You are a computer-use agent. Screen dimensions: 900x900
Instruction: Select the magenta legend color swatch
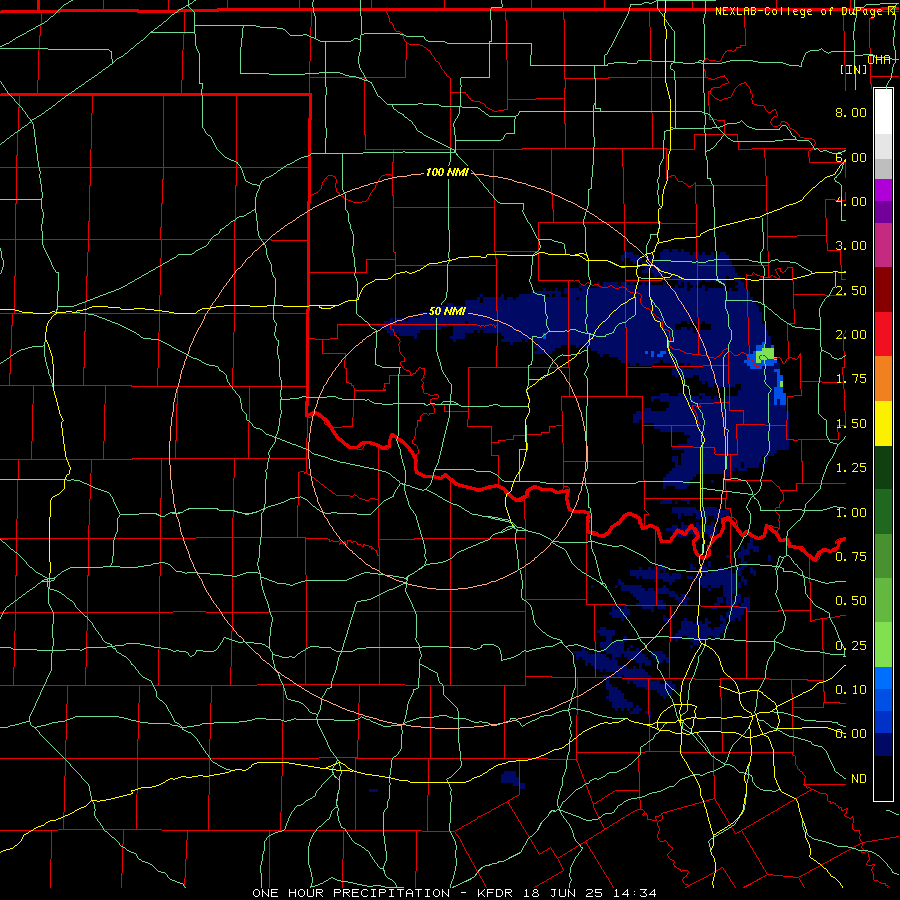pos(883,190)
